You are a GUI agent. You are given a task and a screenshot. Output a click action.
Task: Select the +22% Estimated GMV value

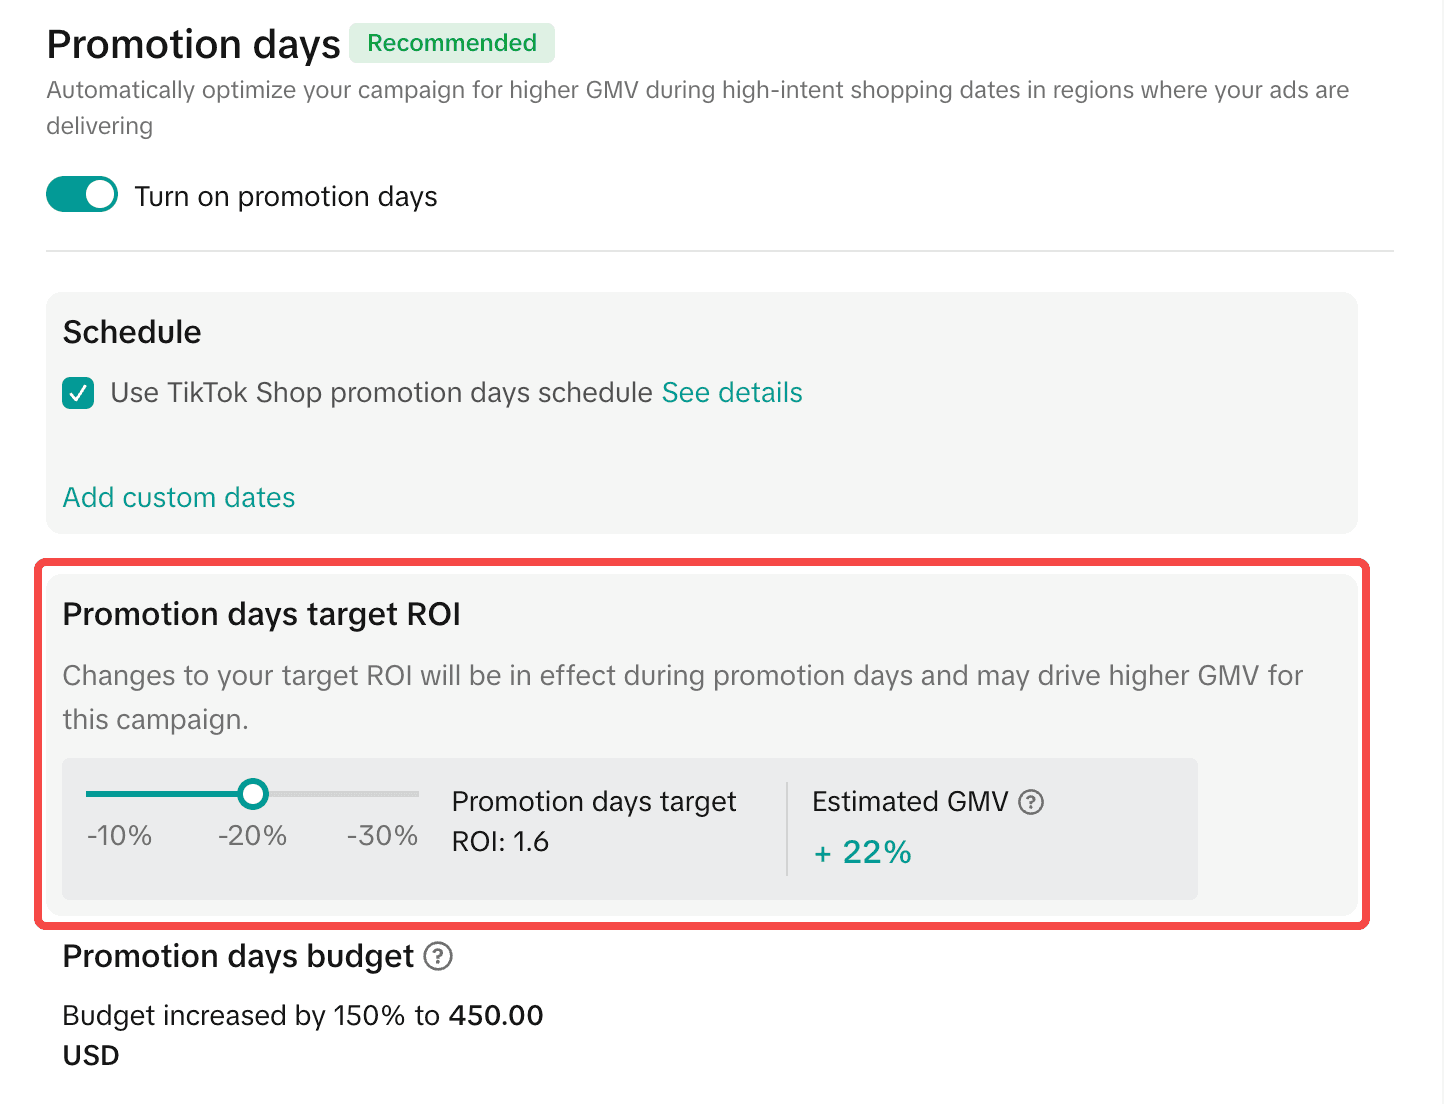click(x=862, y=853)
